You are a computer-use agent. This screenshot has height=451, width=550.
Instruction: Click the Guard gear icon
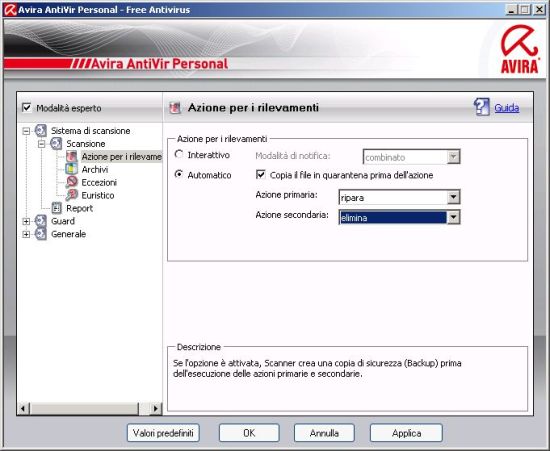click(x=41, y=221)
